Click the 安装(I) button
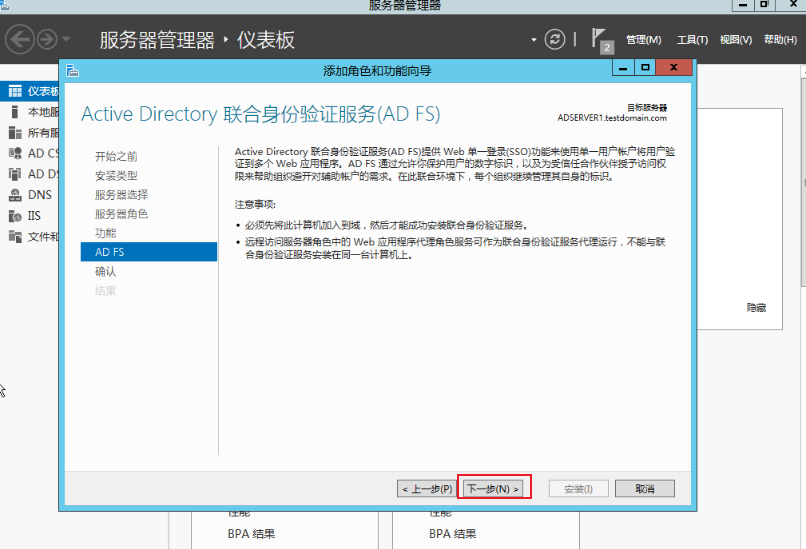806x549 pixels. pos(579,489)
